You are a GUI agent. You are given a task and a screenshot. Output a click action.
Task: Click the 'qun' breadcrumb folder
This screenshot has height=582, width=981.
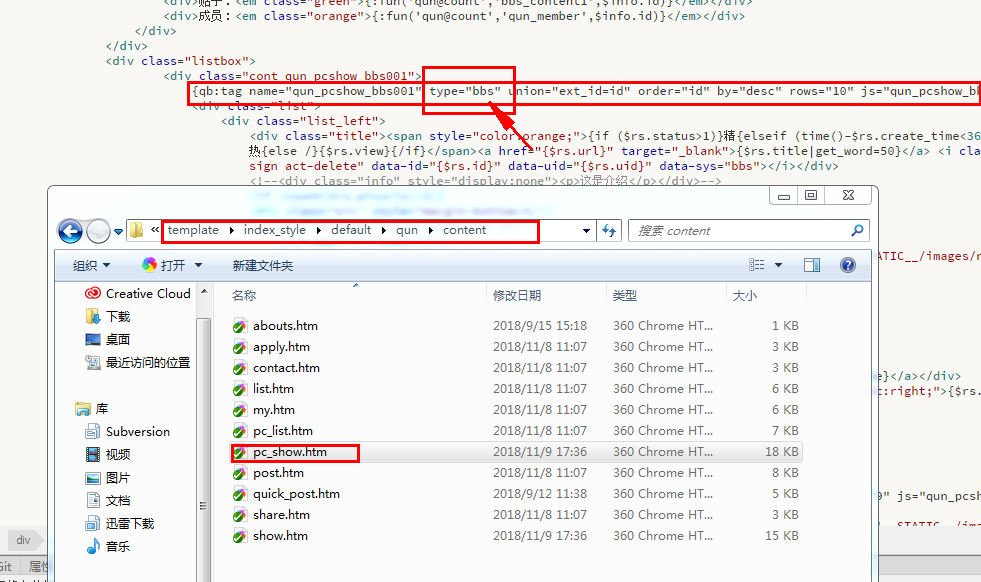[407, 230]
